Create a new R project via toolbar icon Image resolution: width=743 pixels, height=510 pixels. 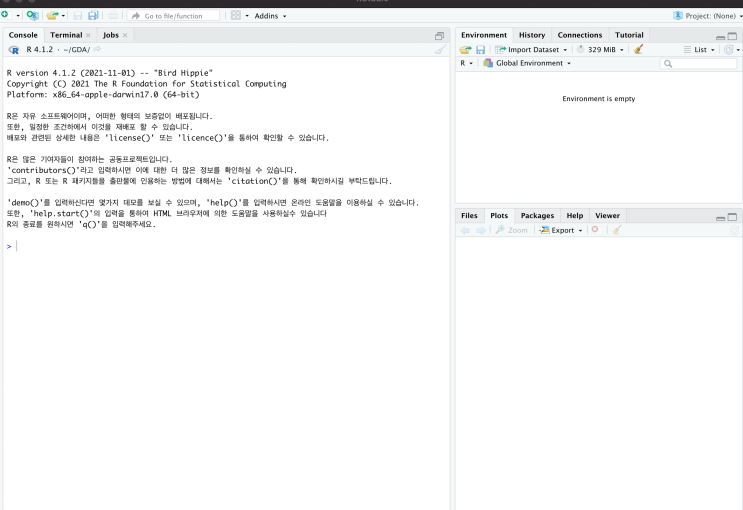pos(32,16)
